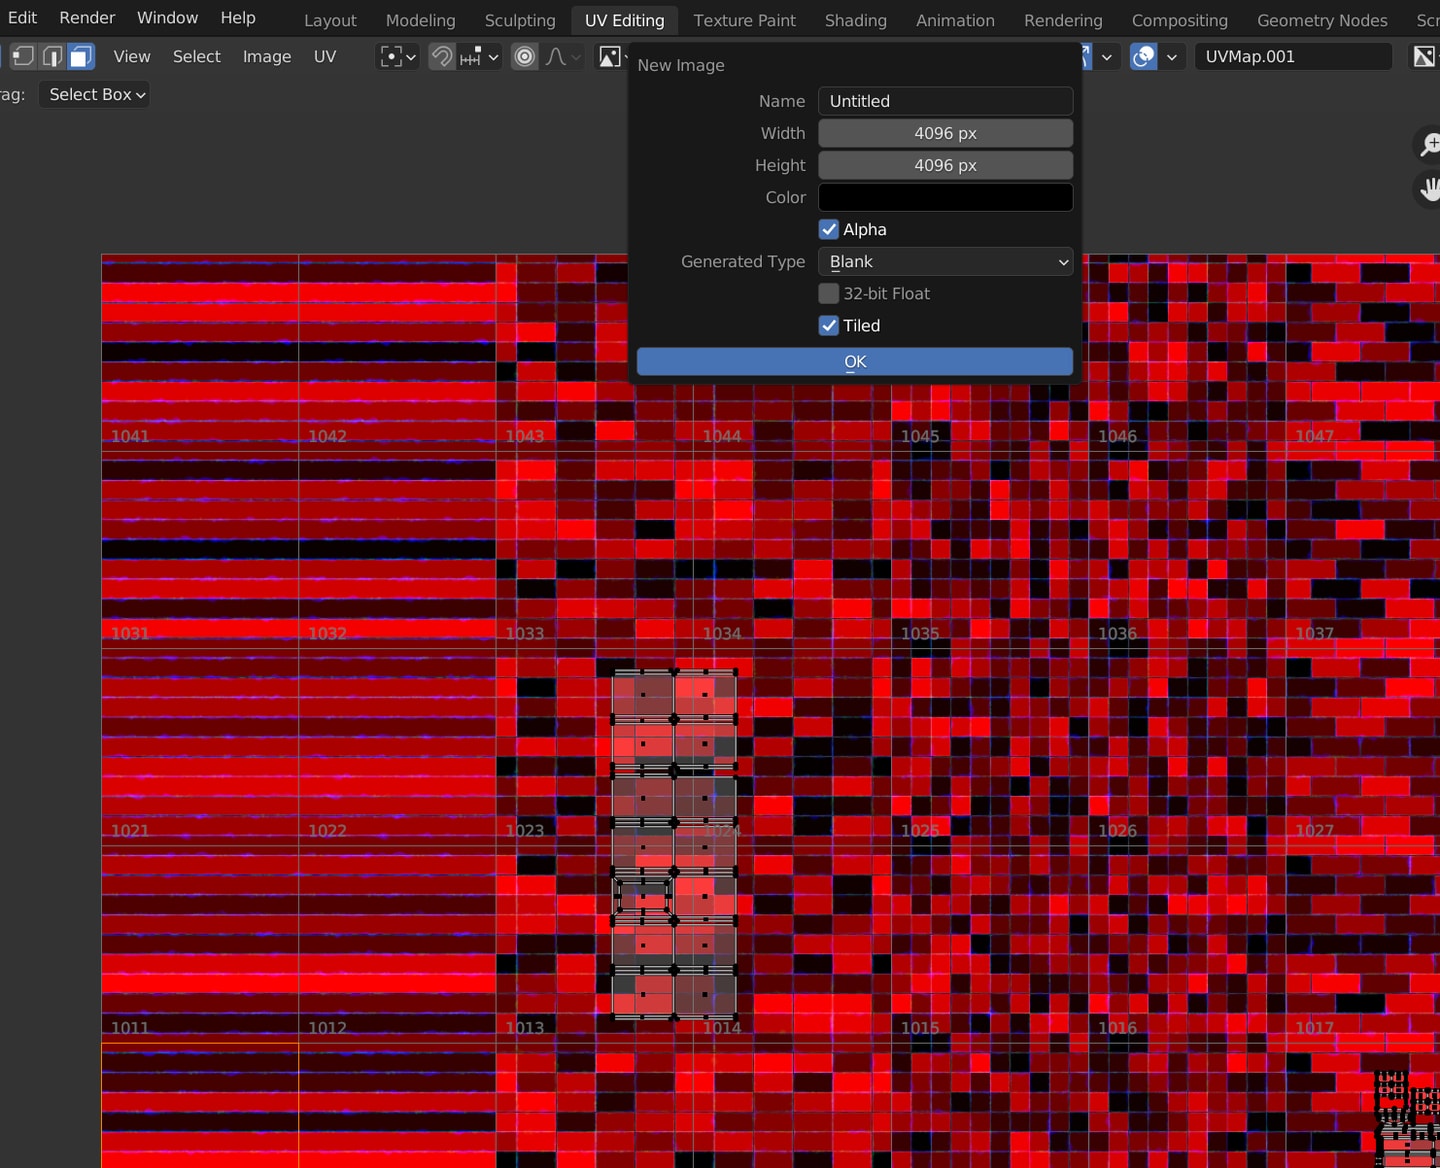The height and width of the screenshot is (1168, 1440).
Task: Activate the island select mode icon
Action: (81, 56)
